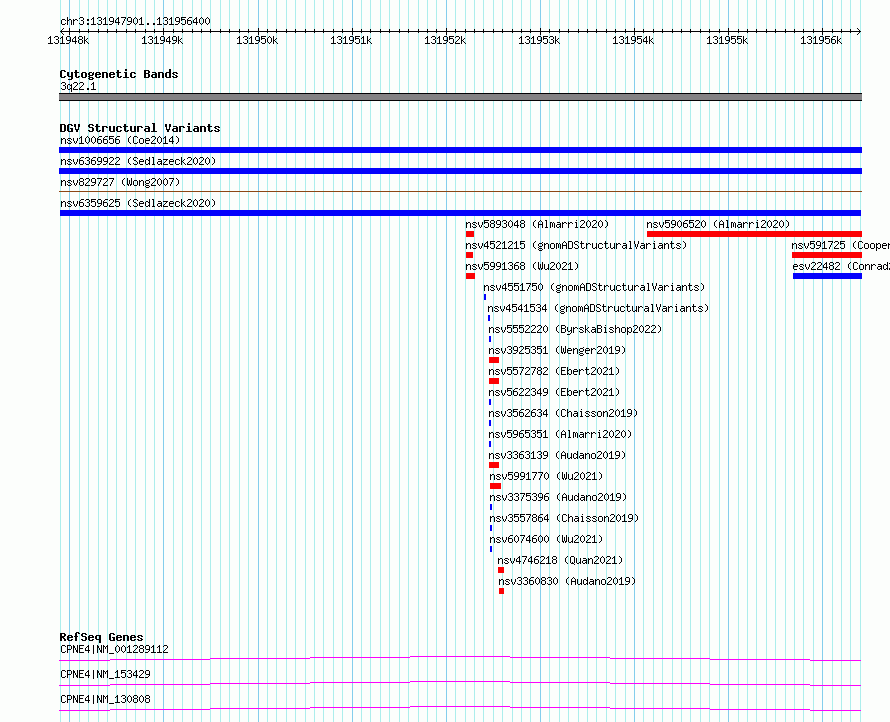This screenshot has height=722, width=890.
Task: Select nsv5991368 (Wu2021) label
Action: point(522,266)
